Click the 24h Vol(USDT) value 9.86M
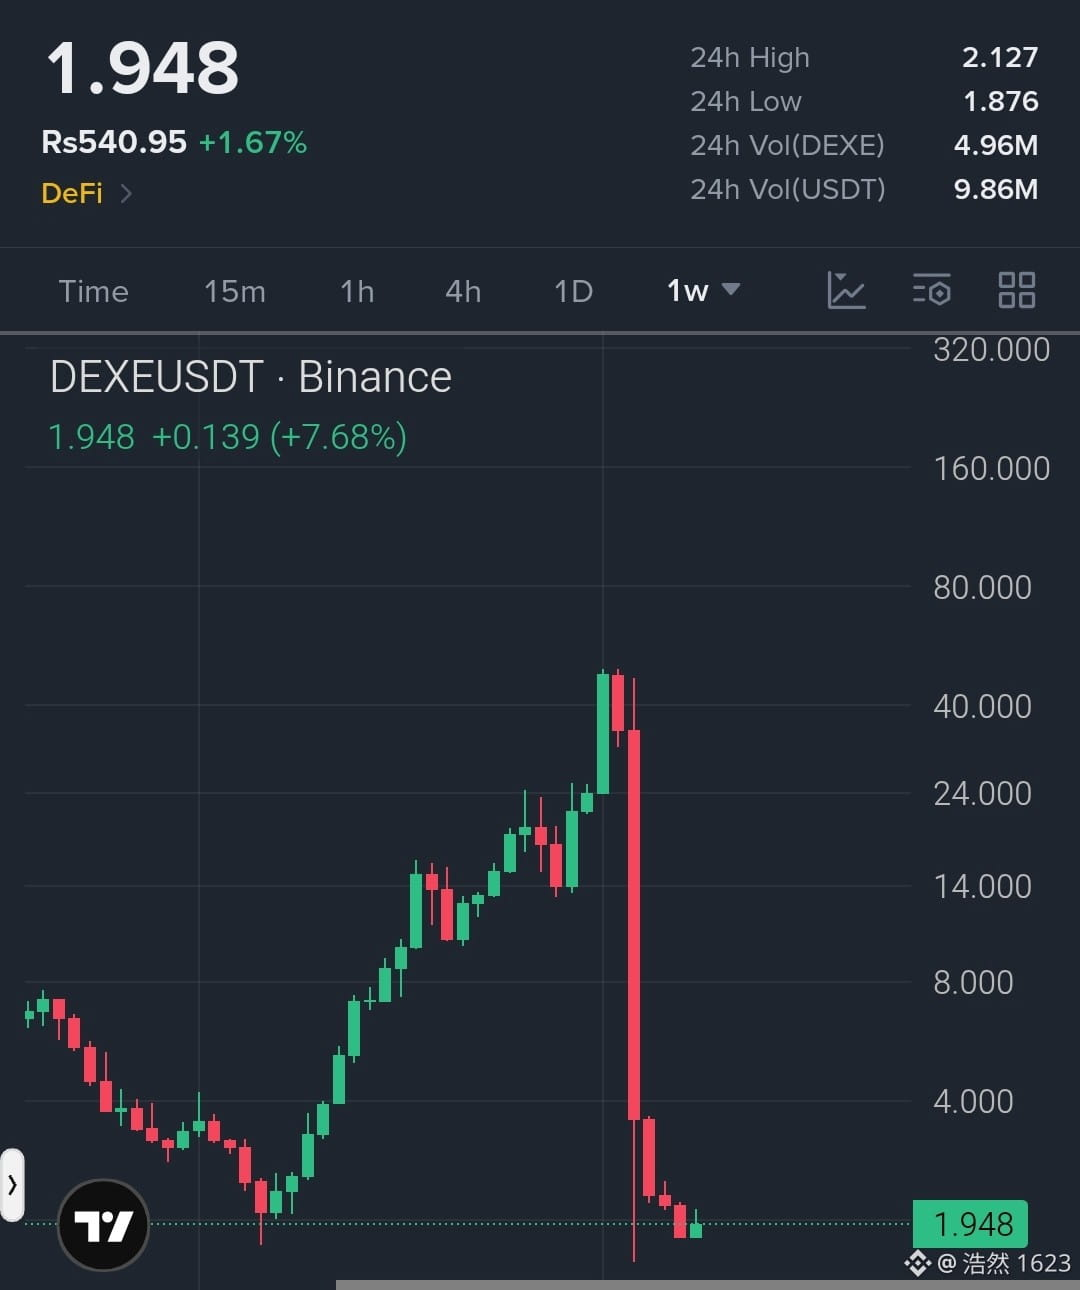 (x=996, y=190)
